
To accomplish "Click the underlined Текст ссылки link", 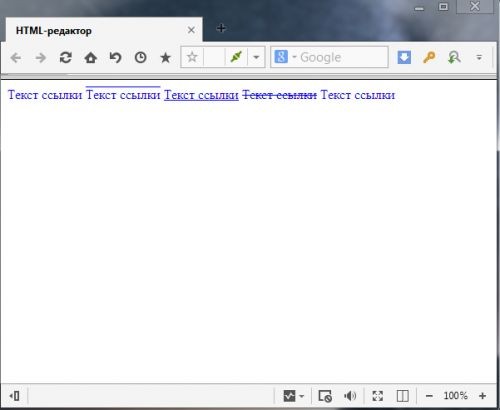I will coord(201,95).
